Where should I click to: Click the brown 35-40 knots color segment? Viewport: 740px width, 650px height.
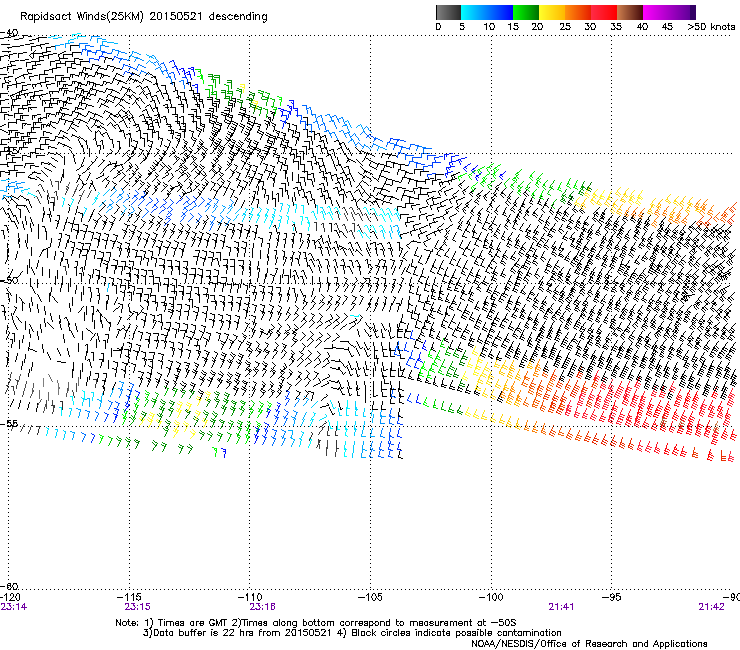(x=630, y=12)
